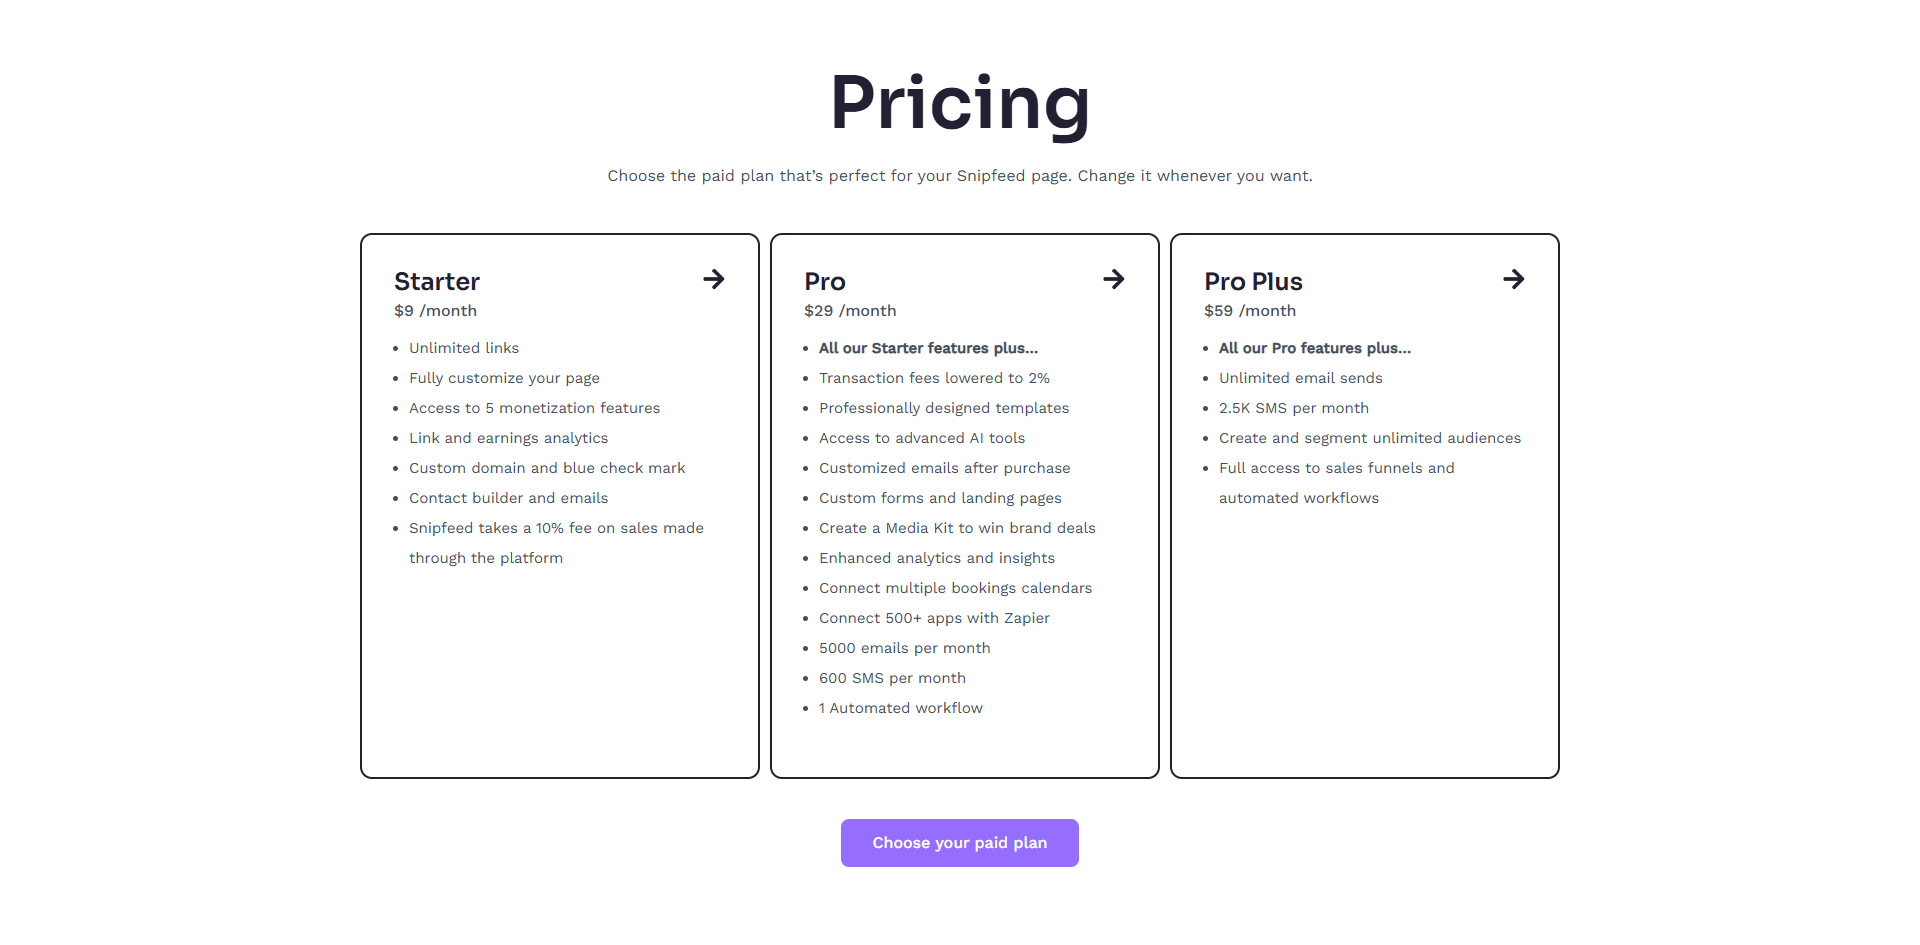
Task: Click the $29 /month price text
Action: 850,311
